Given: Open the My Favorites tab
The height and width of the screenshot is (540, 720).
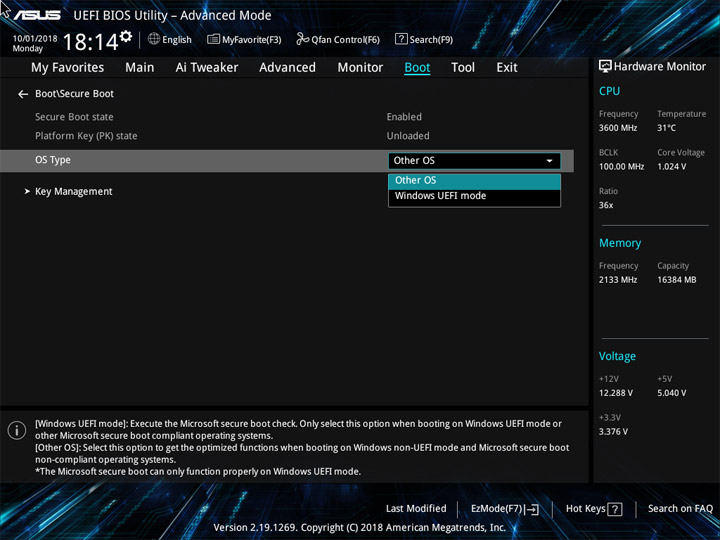Looking at the screenshot, I should 68,68.
